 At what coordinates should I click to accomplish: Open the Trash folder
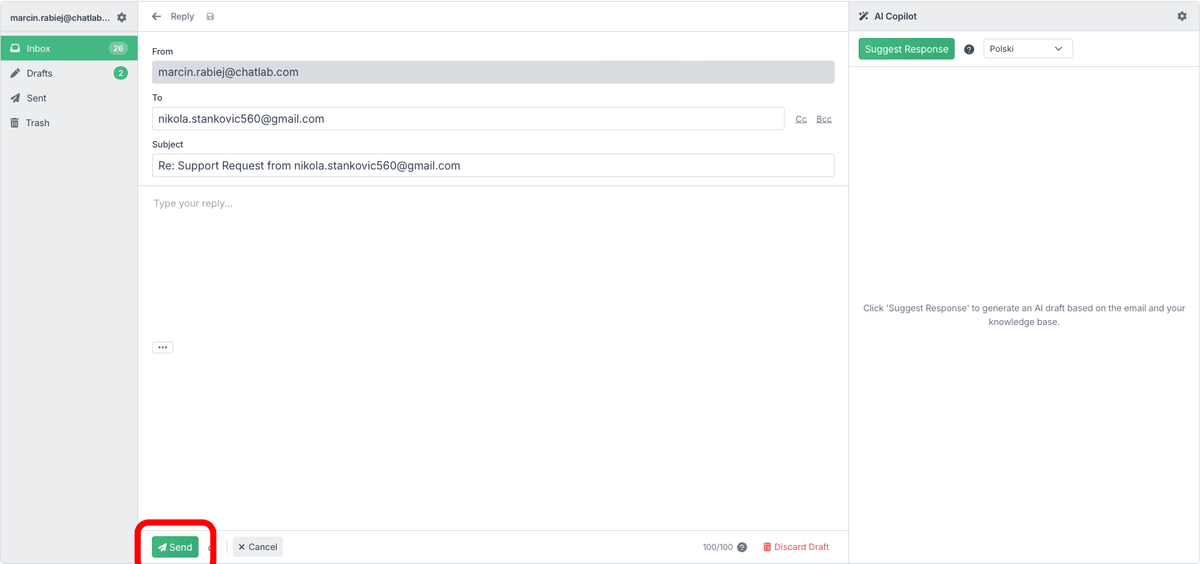tap(69, 123)
